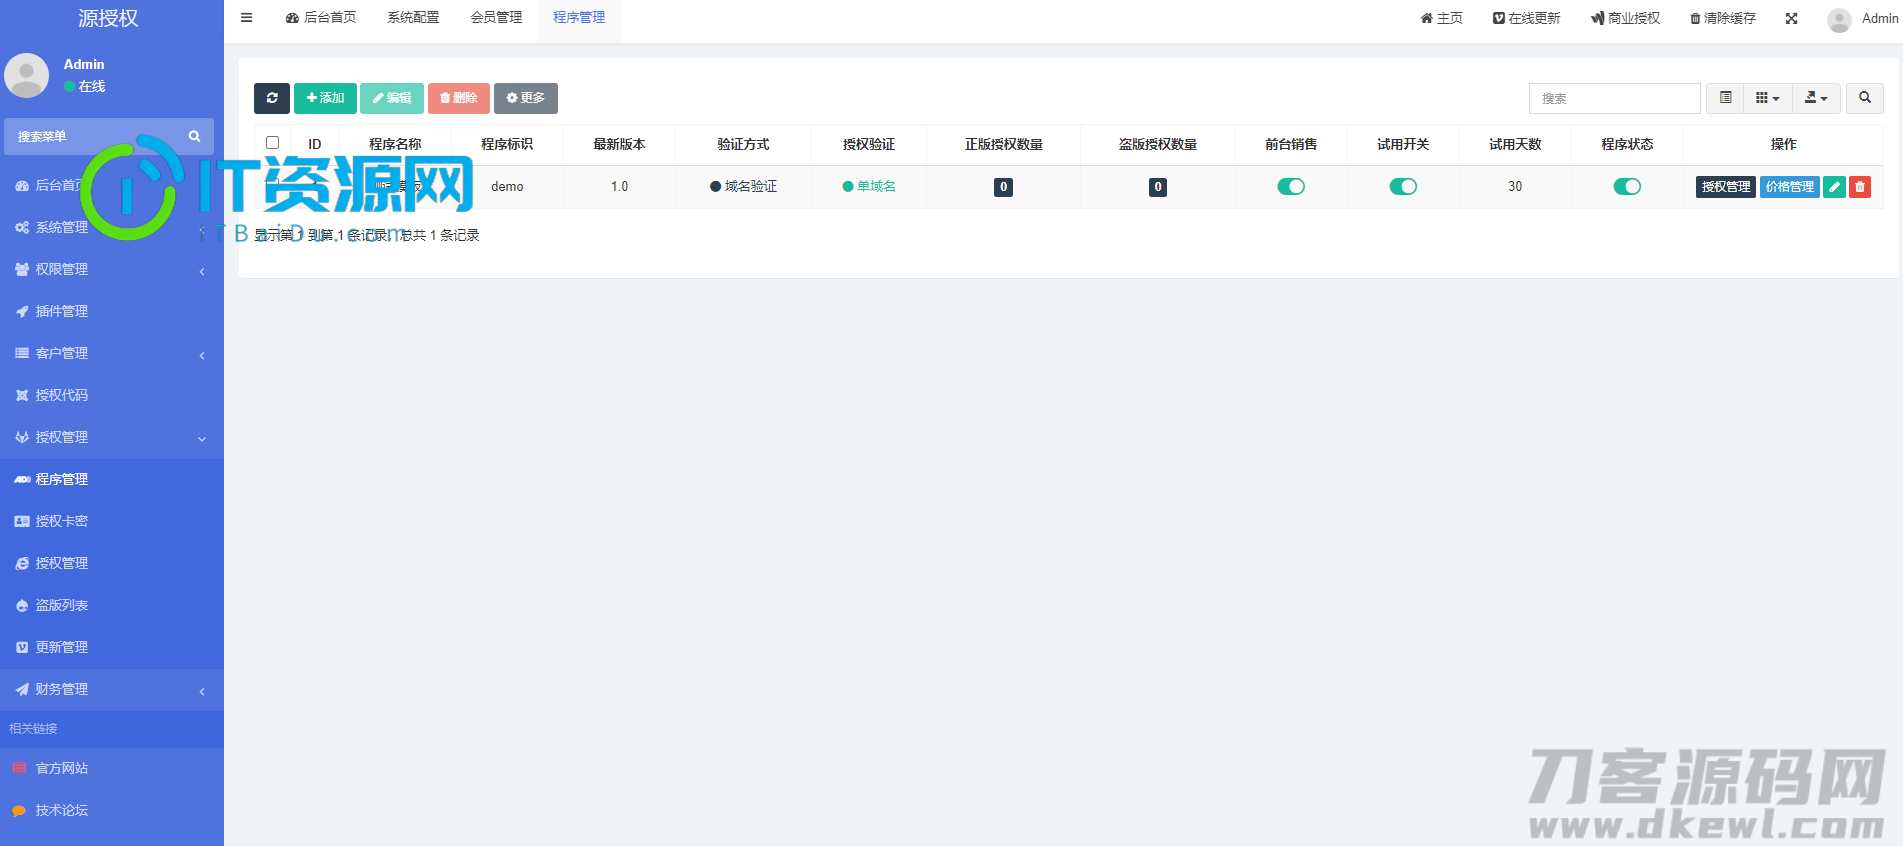Toggle the sidebar hamburger menu

(246, 18)
